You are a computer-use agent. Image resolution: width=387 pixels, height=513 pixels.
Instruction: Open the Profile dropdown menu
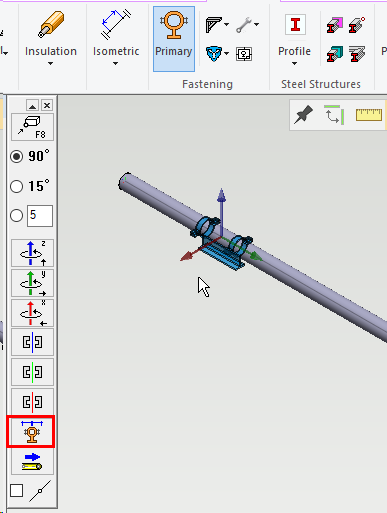(x=294, y=64)
